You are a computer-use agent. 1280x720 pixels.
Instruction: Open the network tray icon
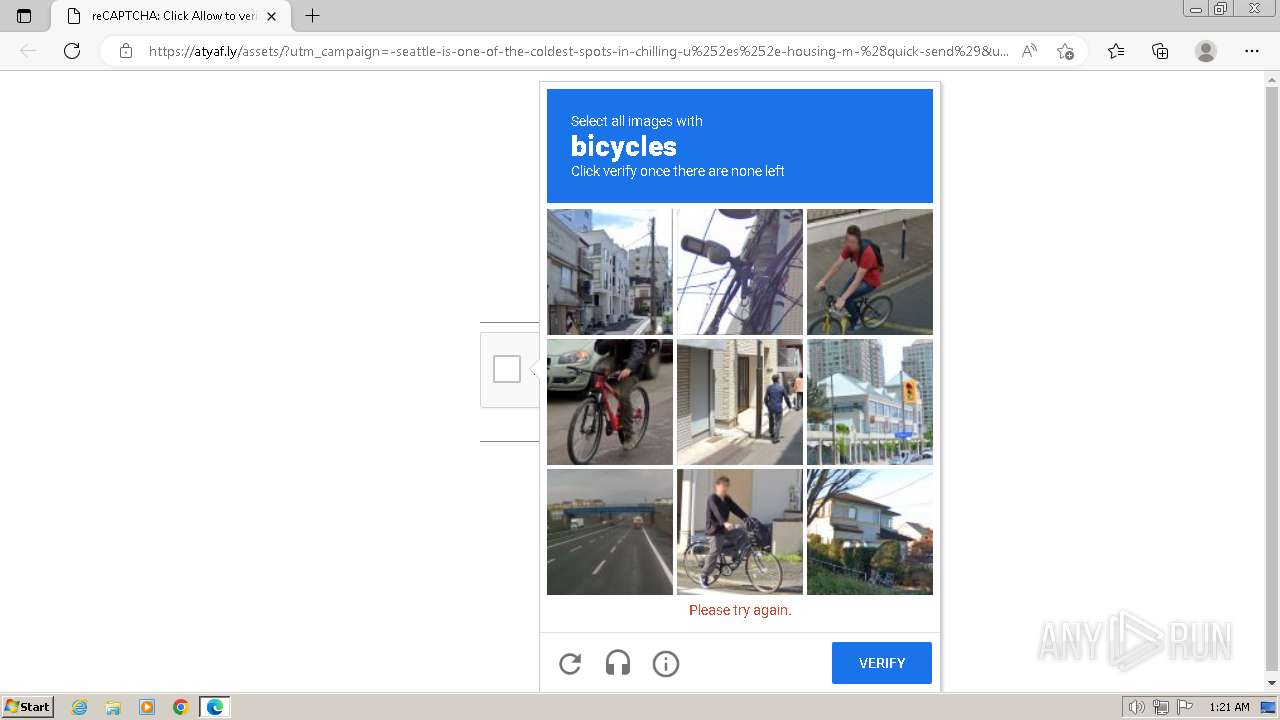pos(1161,707)
